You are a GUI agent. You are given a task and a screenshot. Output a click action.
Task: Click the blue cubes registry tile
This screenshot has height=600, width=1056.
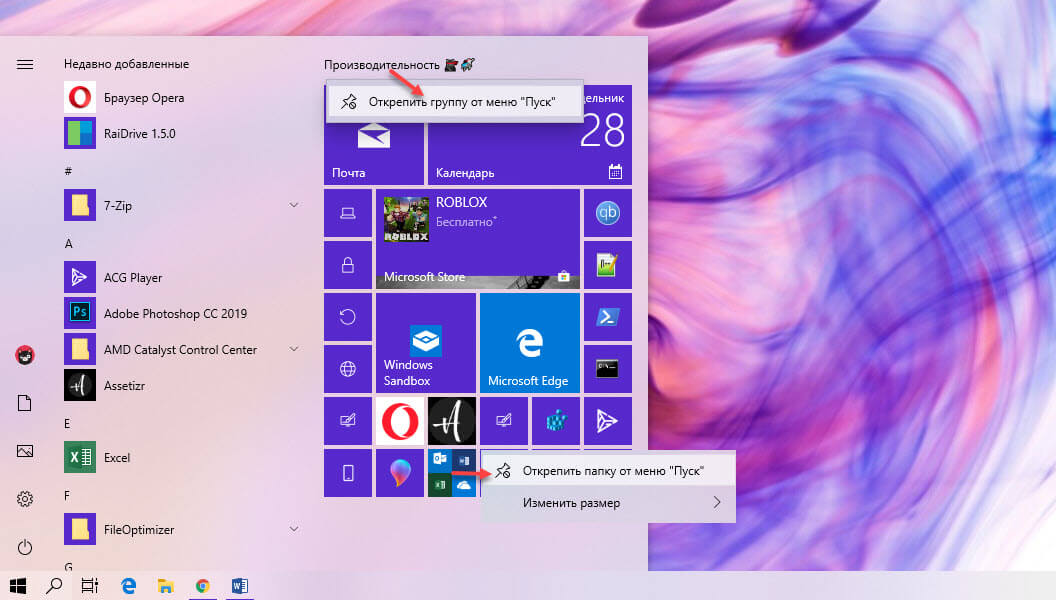(x=556, y=421)
